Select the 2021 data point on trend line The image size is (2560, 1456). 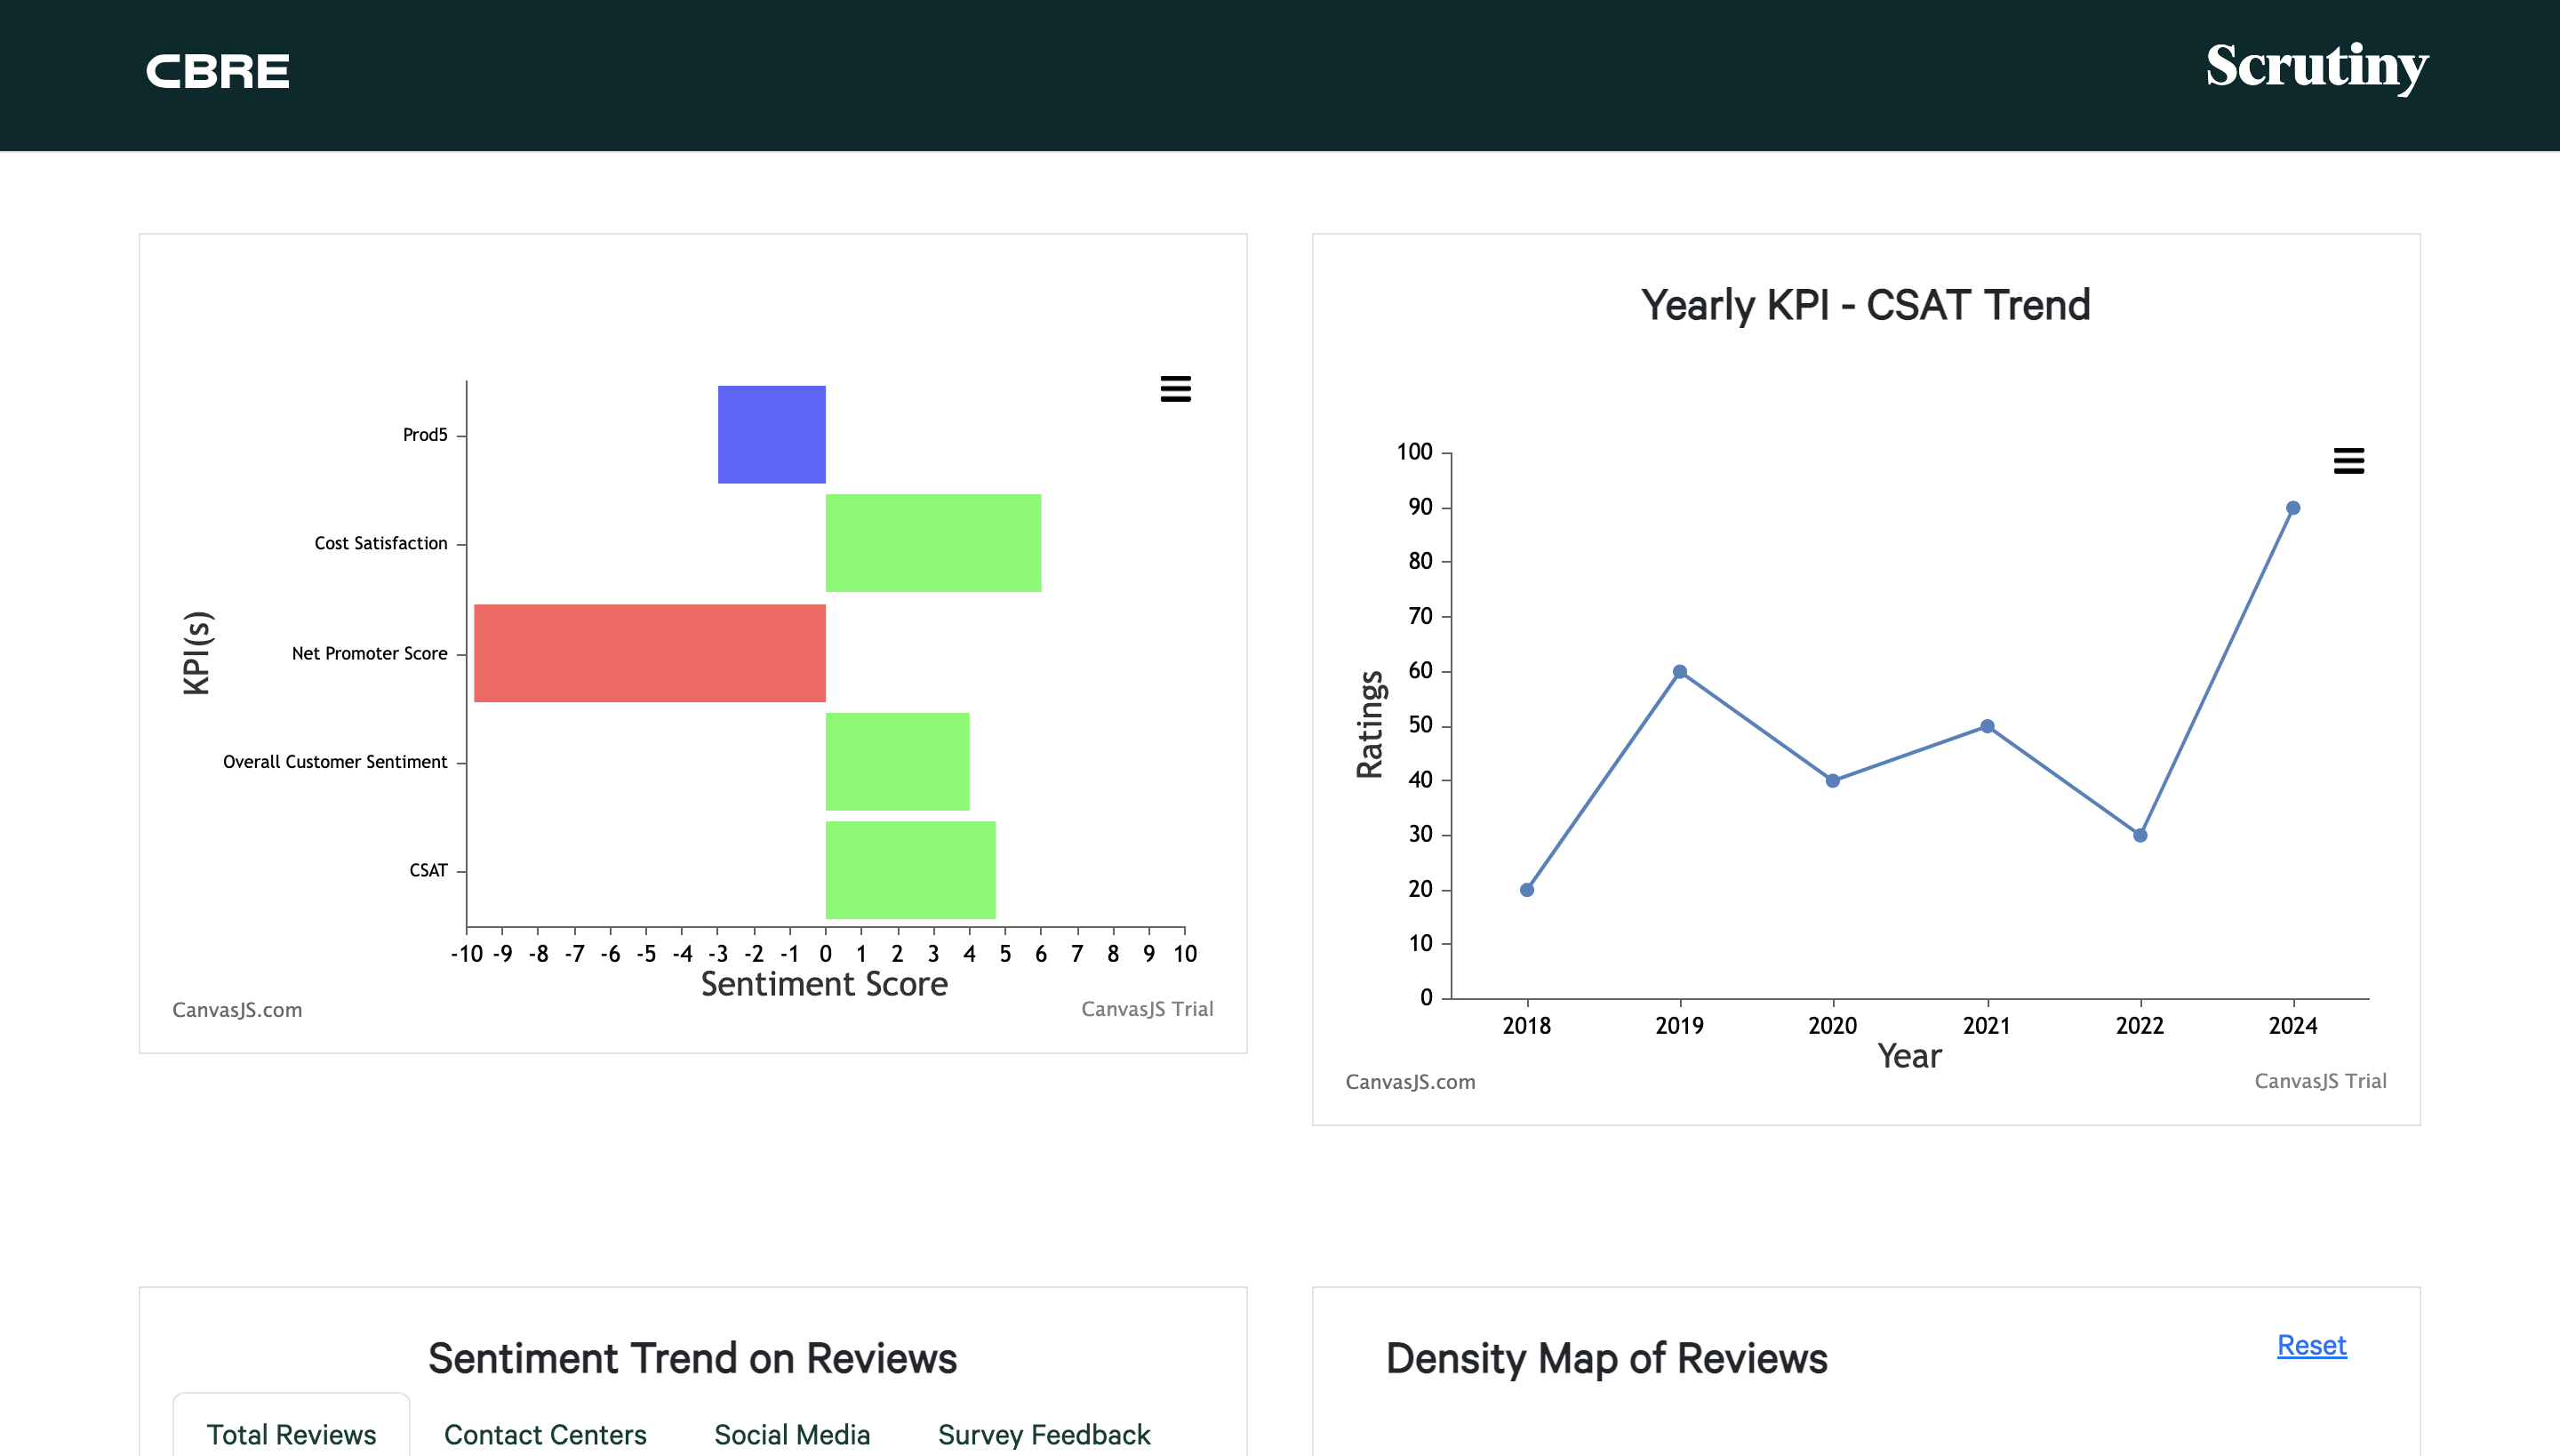point(1987,727)
